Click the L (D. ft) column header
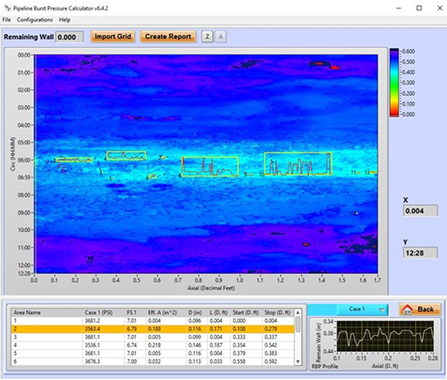Viewport: 447px width, 380px height. tap(218, 313)
